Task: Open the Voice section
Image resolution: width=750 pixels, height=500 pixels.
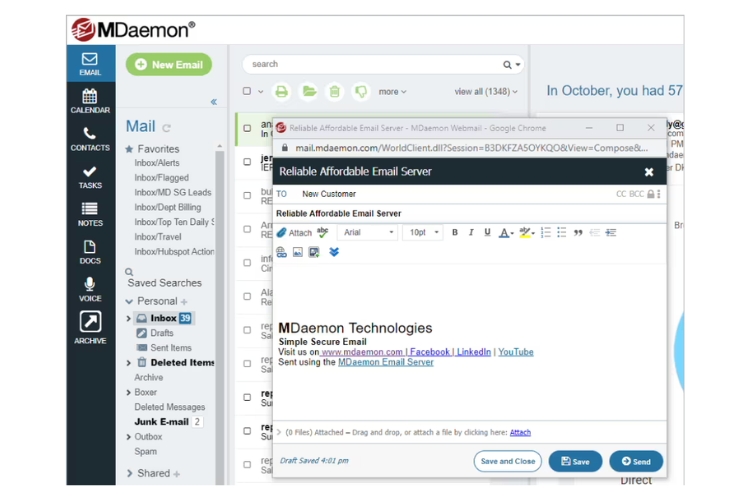Action: (90, 289)
